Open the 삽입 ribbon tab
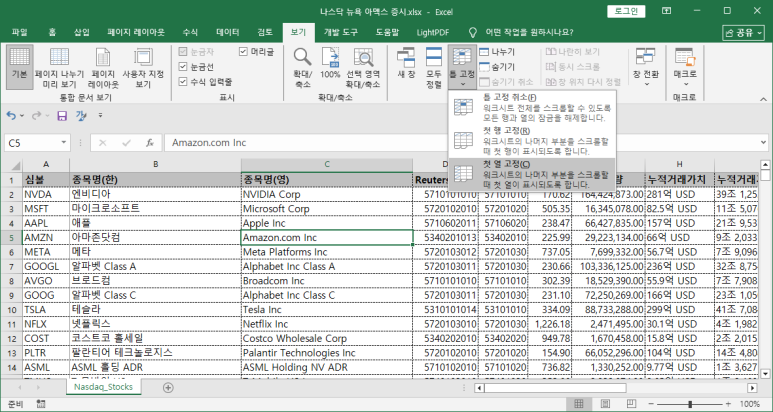 (82, 33)
